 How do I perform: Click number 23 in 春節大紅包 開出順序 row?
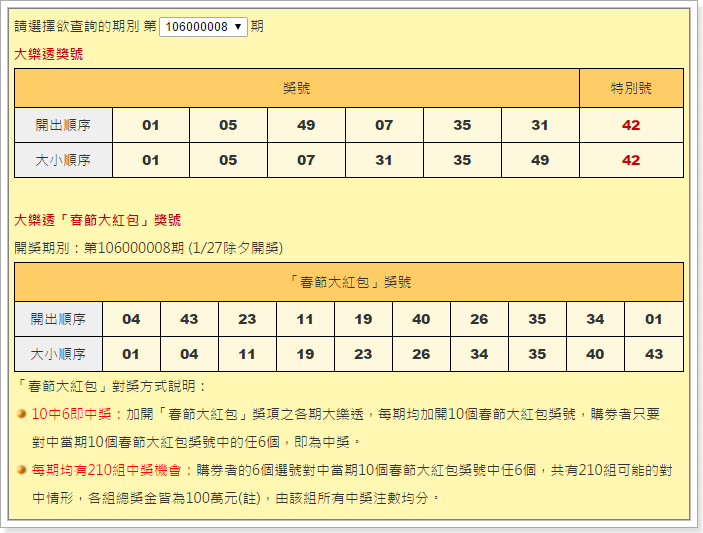tap(247, 319)
